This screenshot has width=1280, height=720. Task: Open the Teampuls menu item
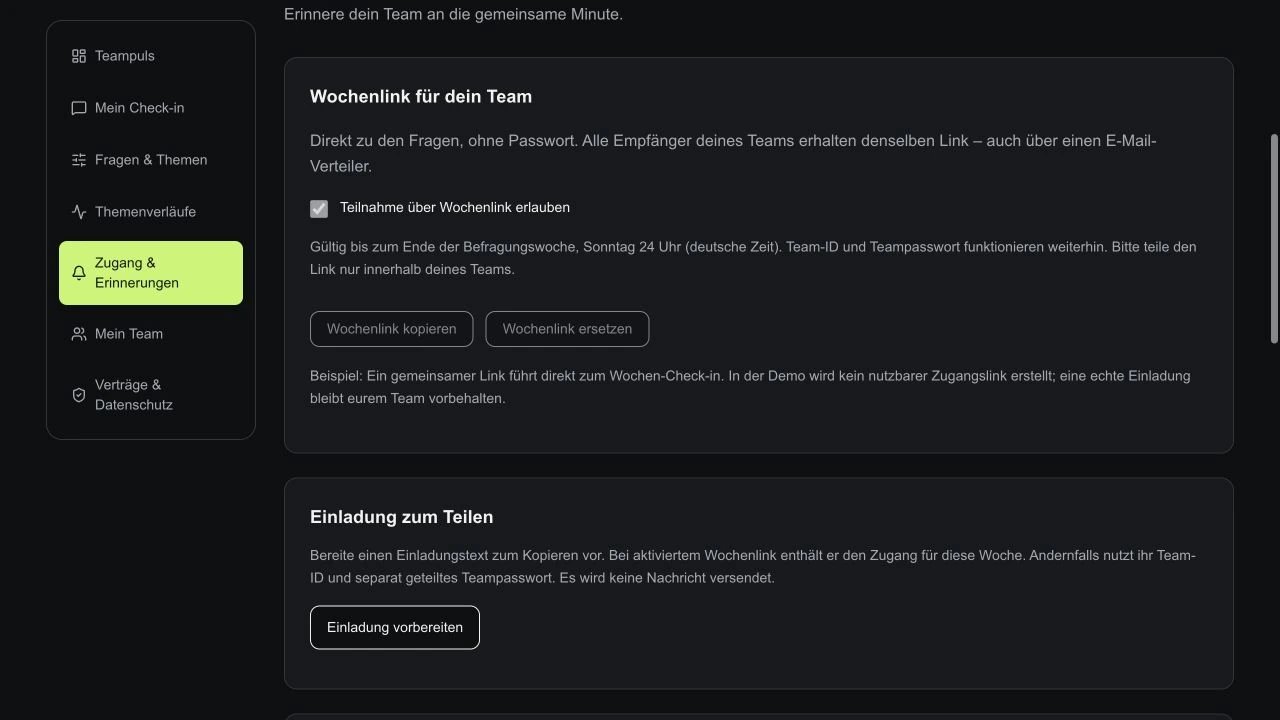151,56
